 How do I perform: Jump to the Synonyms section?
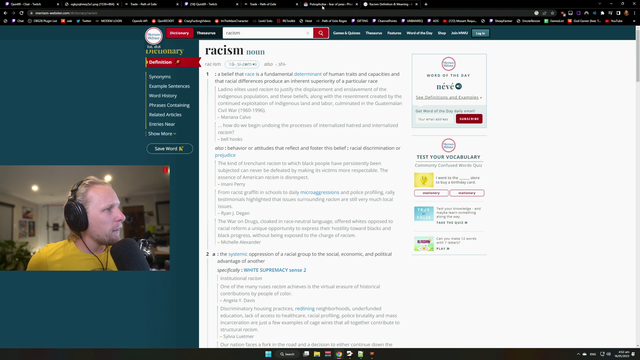[160, 77]
